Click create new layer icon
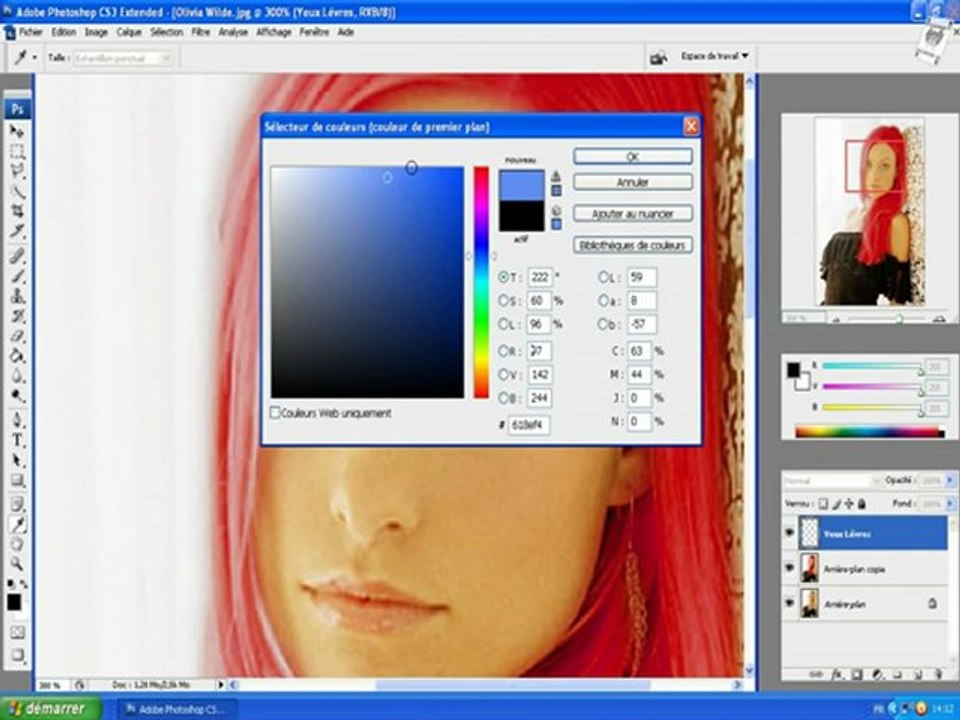 918,674
